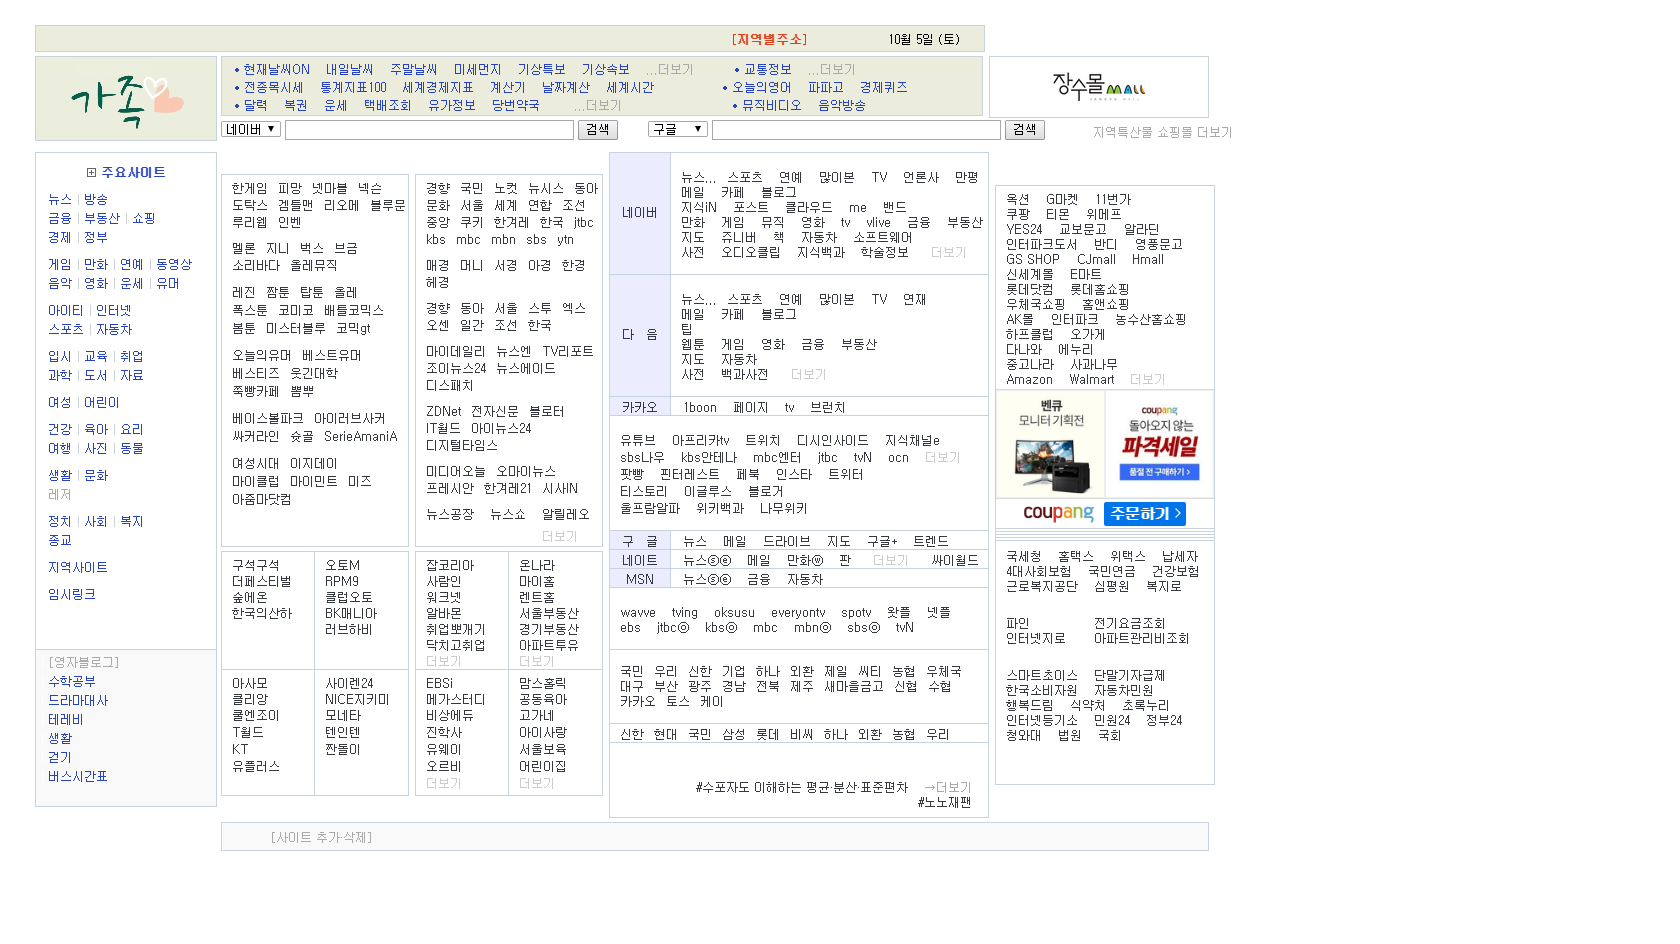The width and height of the screenshot is (1680, 944).
Task: Click the 가족 site logo
Action: point(126,98)
